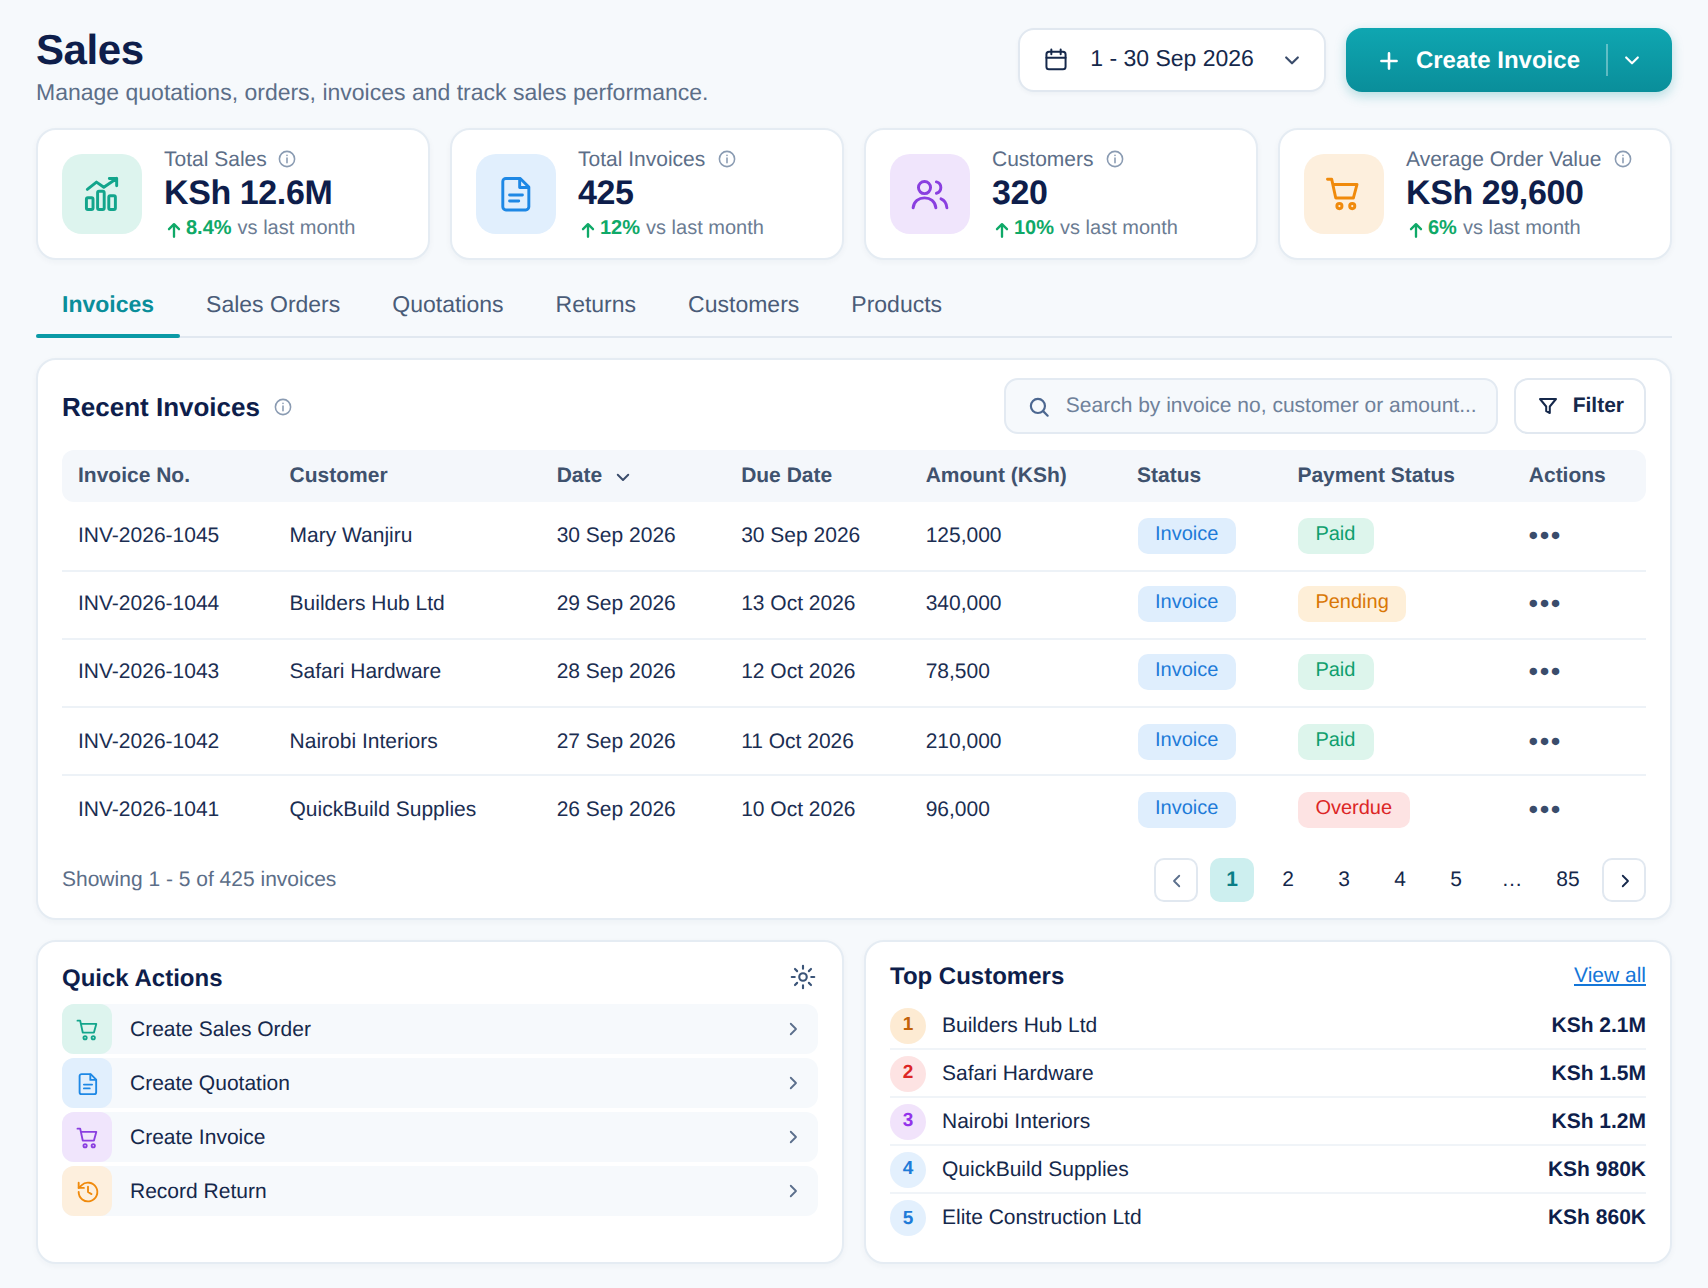Show info for Recent Invoices
This screenshot has width=1708, height=1288.
point(283,407)
